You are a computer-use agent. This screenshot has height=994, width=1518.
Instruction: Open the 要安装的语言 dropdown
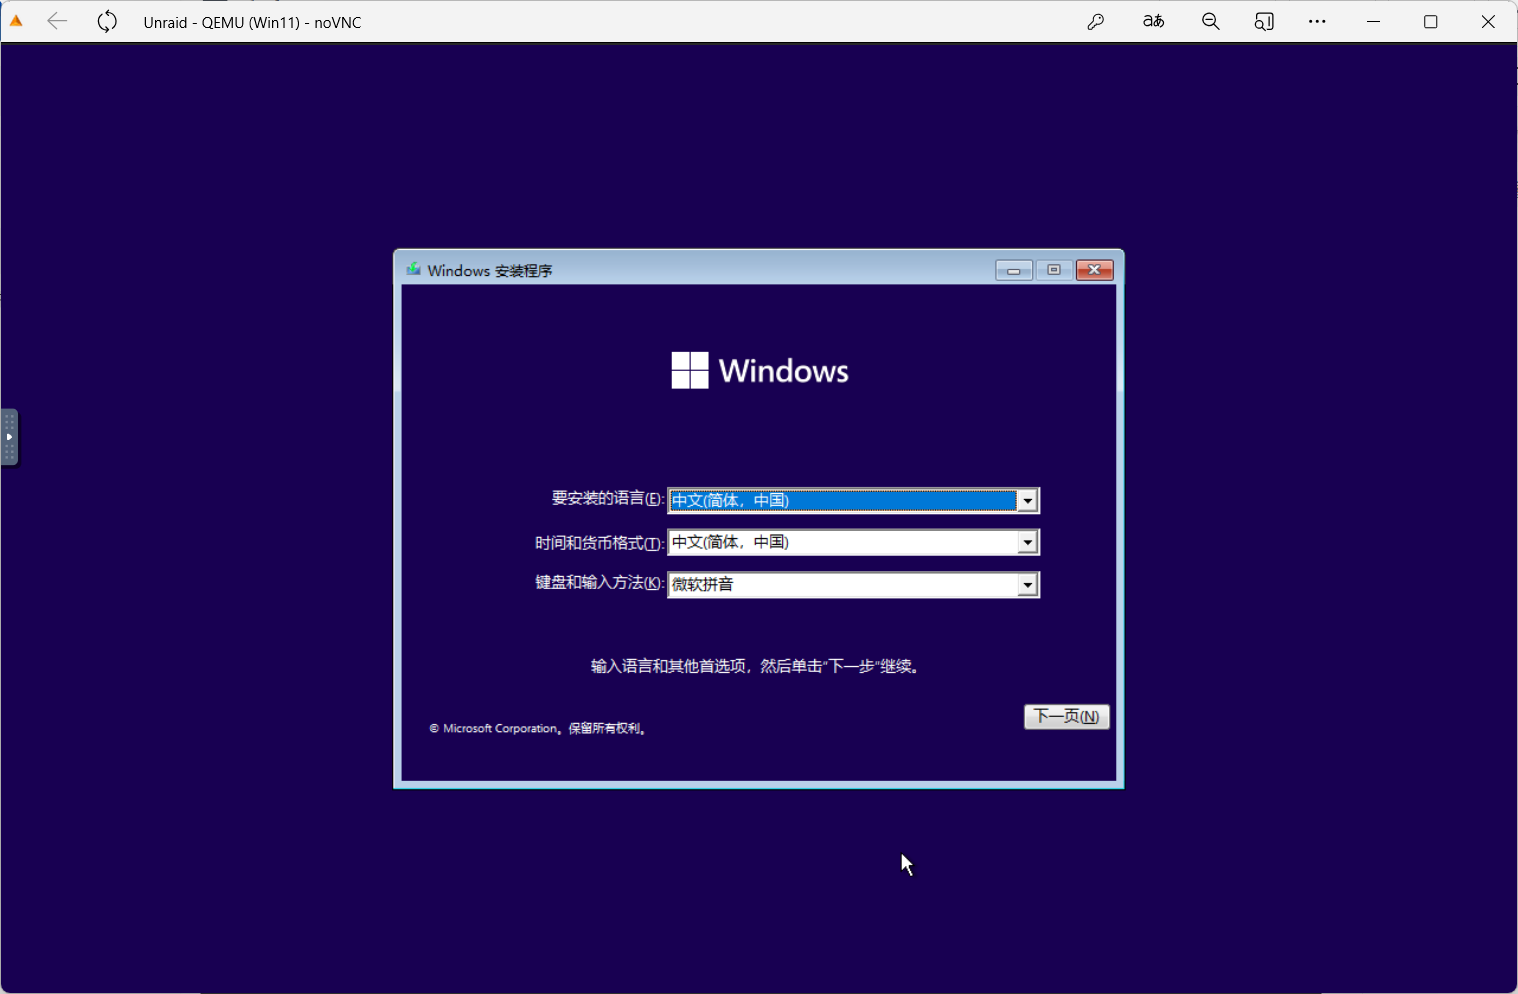pos(1027,500)
